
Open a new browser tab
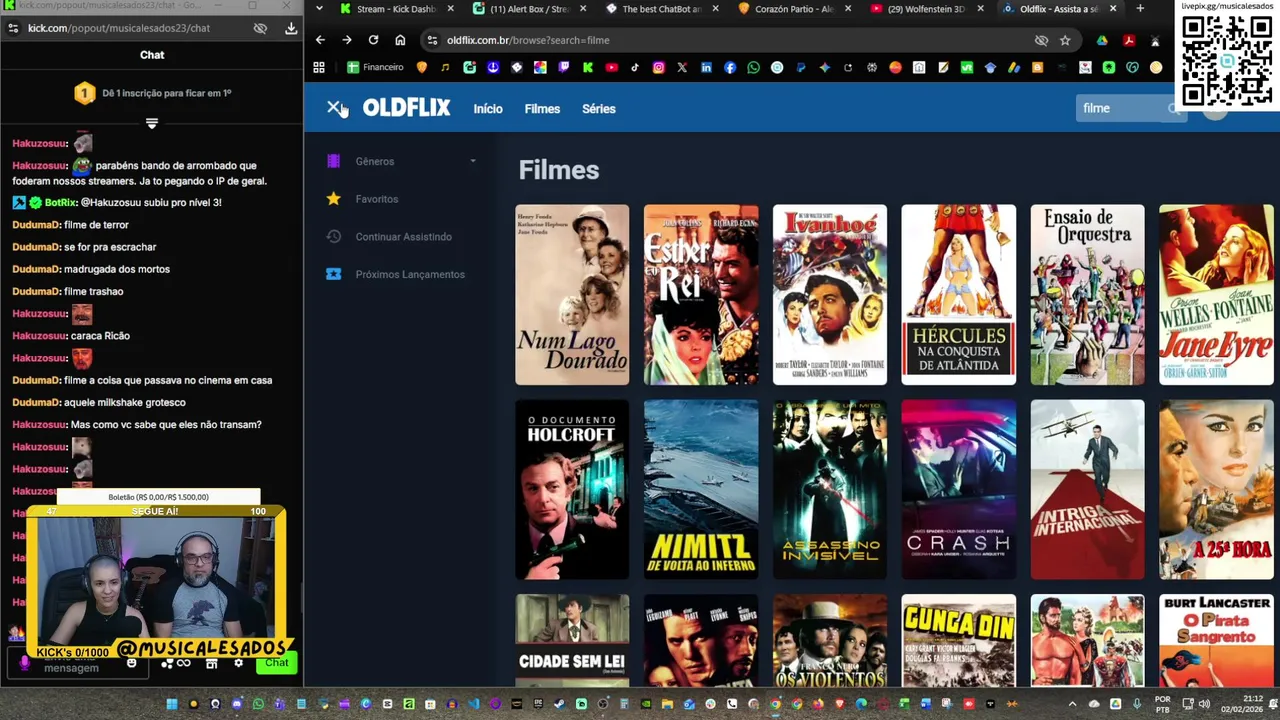[x=1140, y=9]
